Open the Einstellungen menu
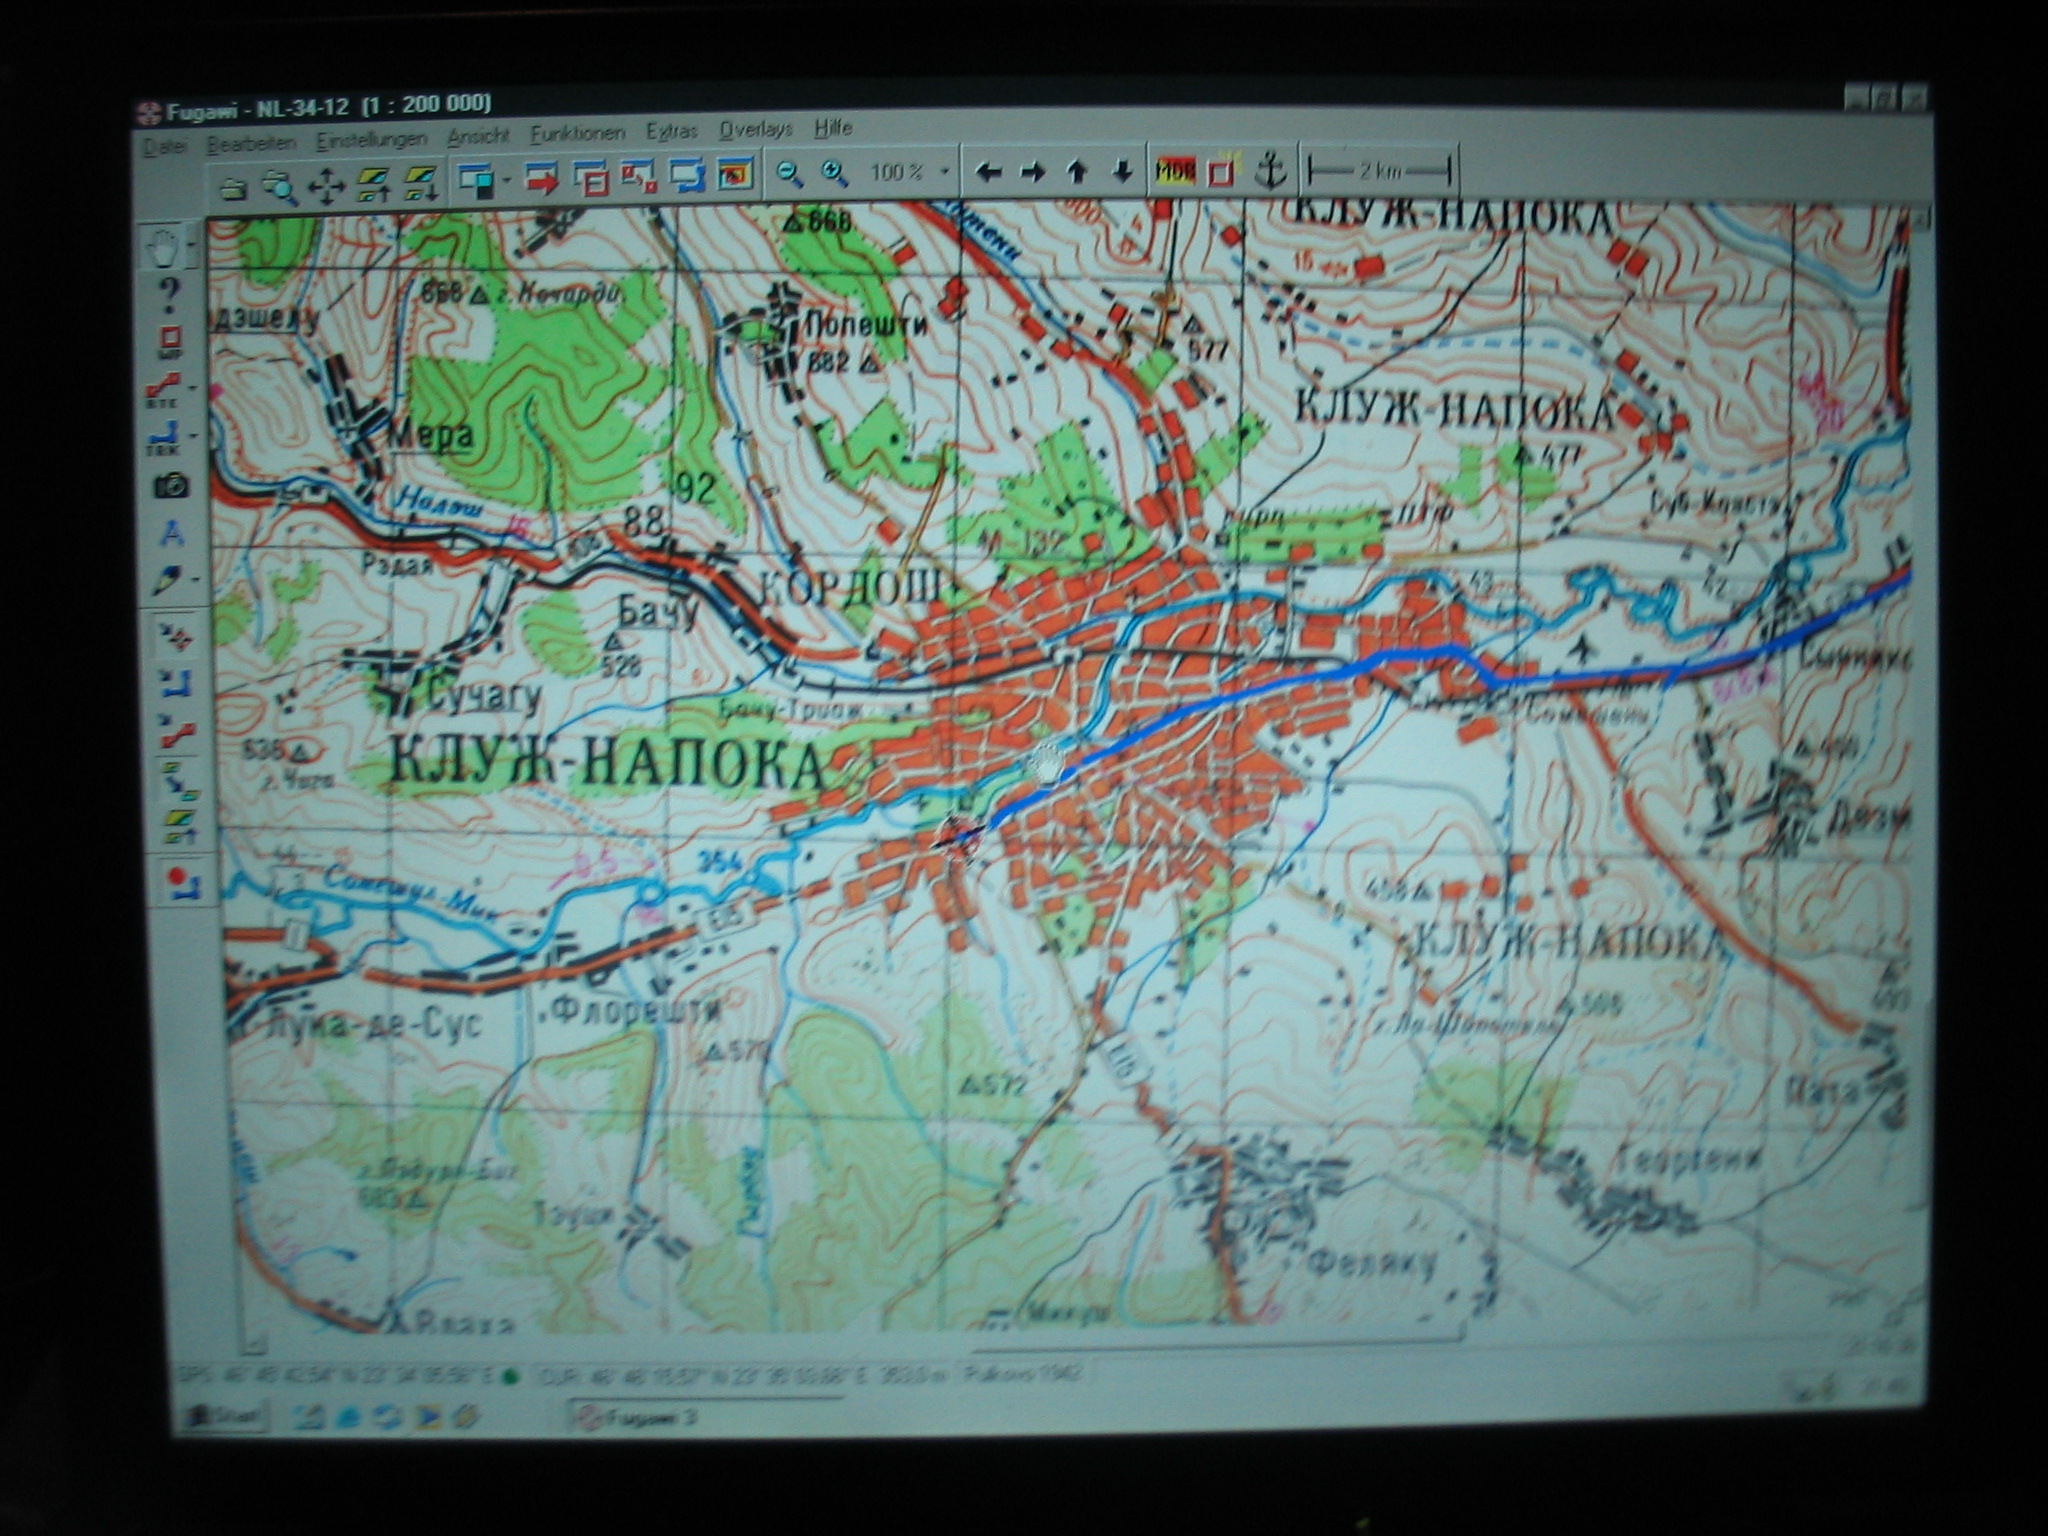The height and width of the screenshot is (1536, 2048). coord(371,141)
